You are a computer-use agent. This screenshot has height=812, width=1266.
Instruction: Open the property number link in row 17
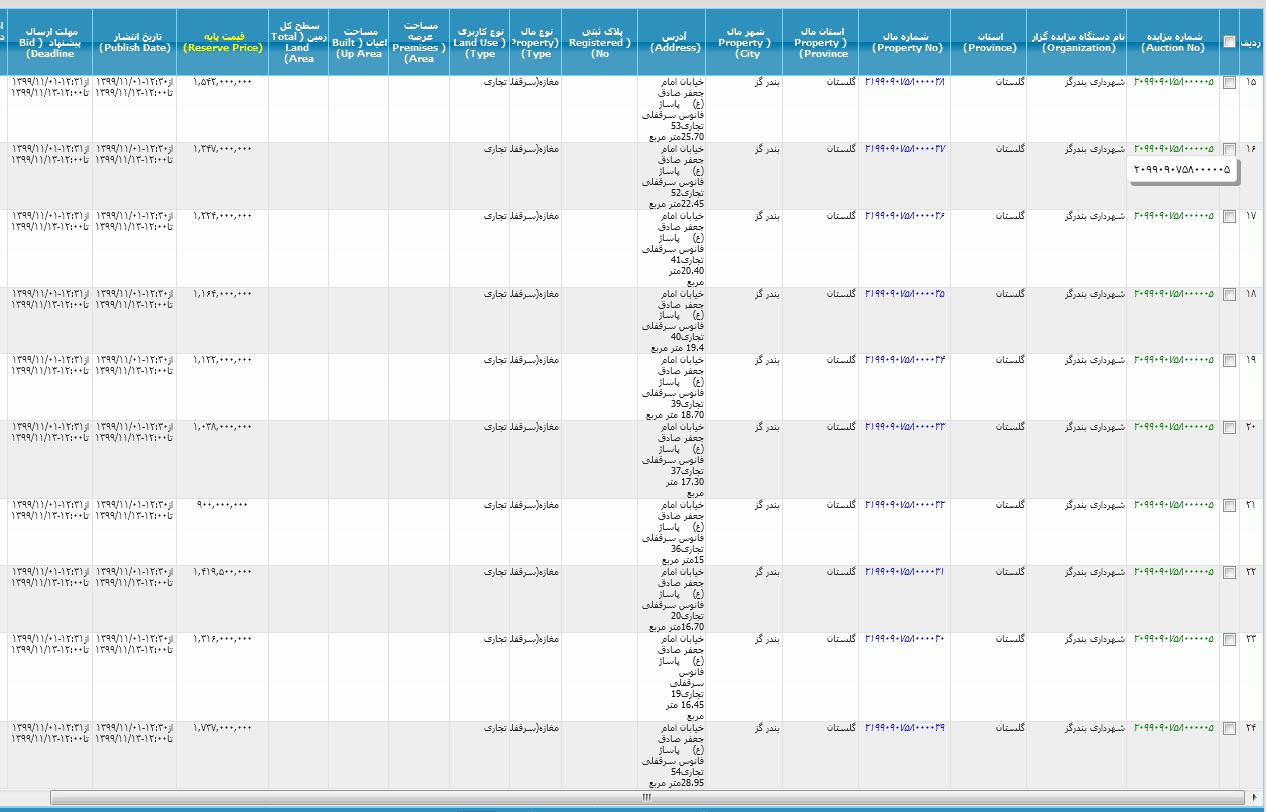coord(904,215)
